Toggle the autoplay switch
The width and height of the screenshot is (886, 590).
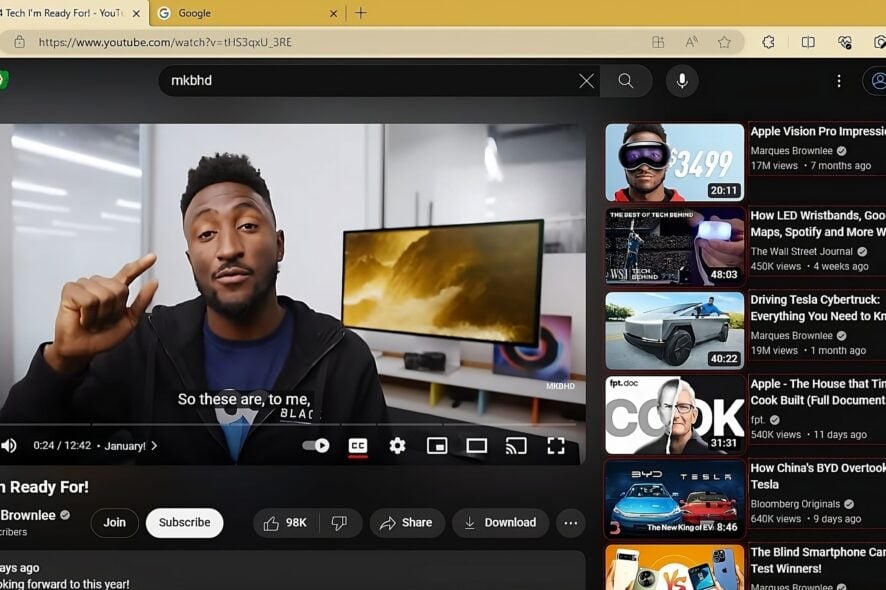pos(316,446)
